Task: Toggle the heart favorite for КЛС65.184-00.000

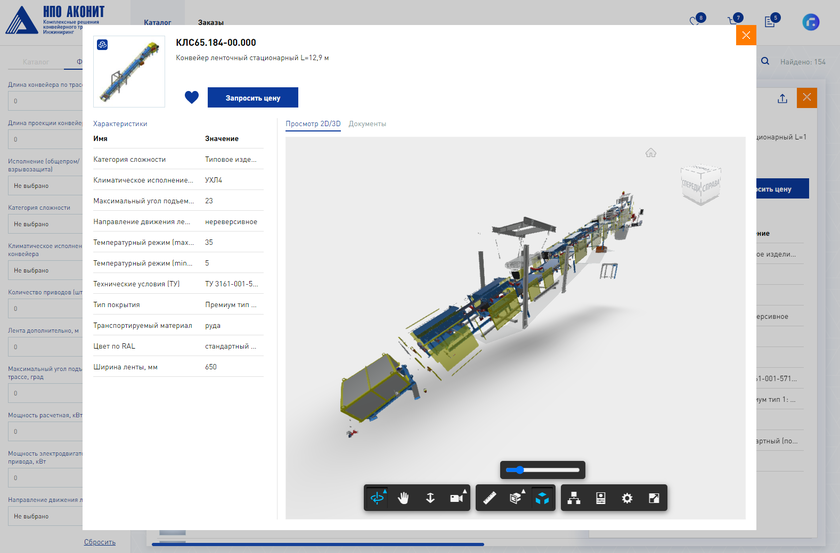Action: (192, 98)
